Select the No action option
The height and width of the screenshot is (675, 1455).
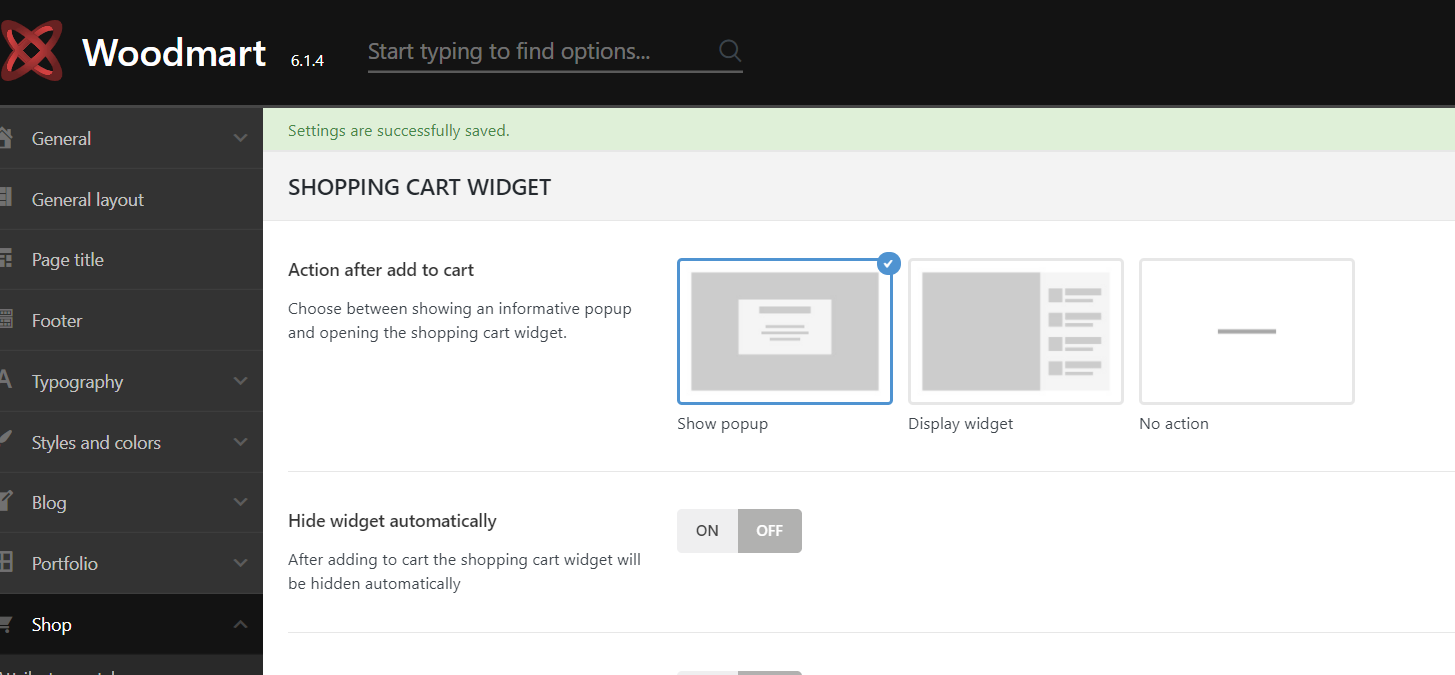[1246, 331]
